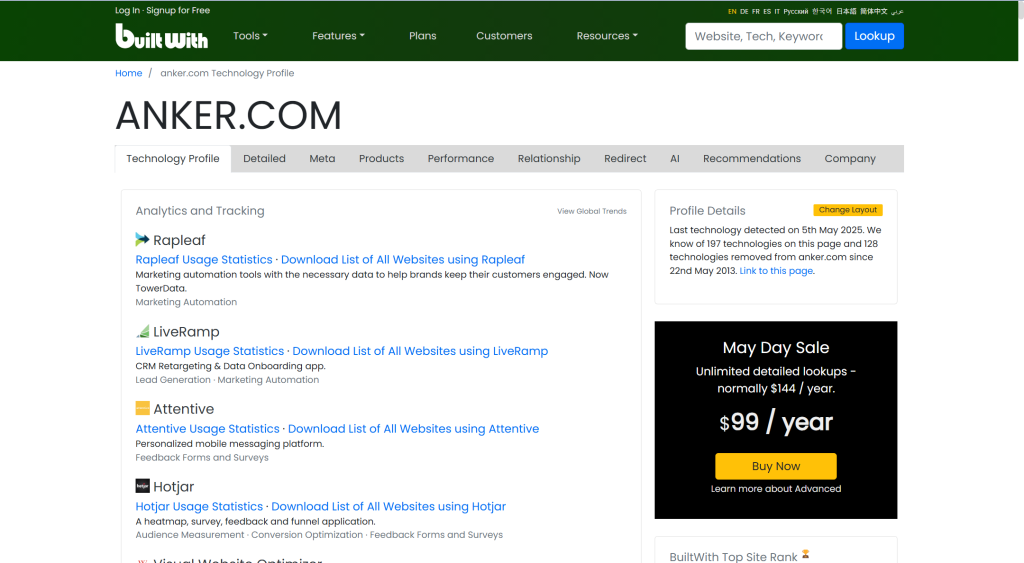Click the Audience Measurement category link
Viewport: 1024px width, 563px height.
pos(190,534)
